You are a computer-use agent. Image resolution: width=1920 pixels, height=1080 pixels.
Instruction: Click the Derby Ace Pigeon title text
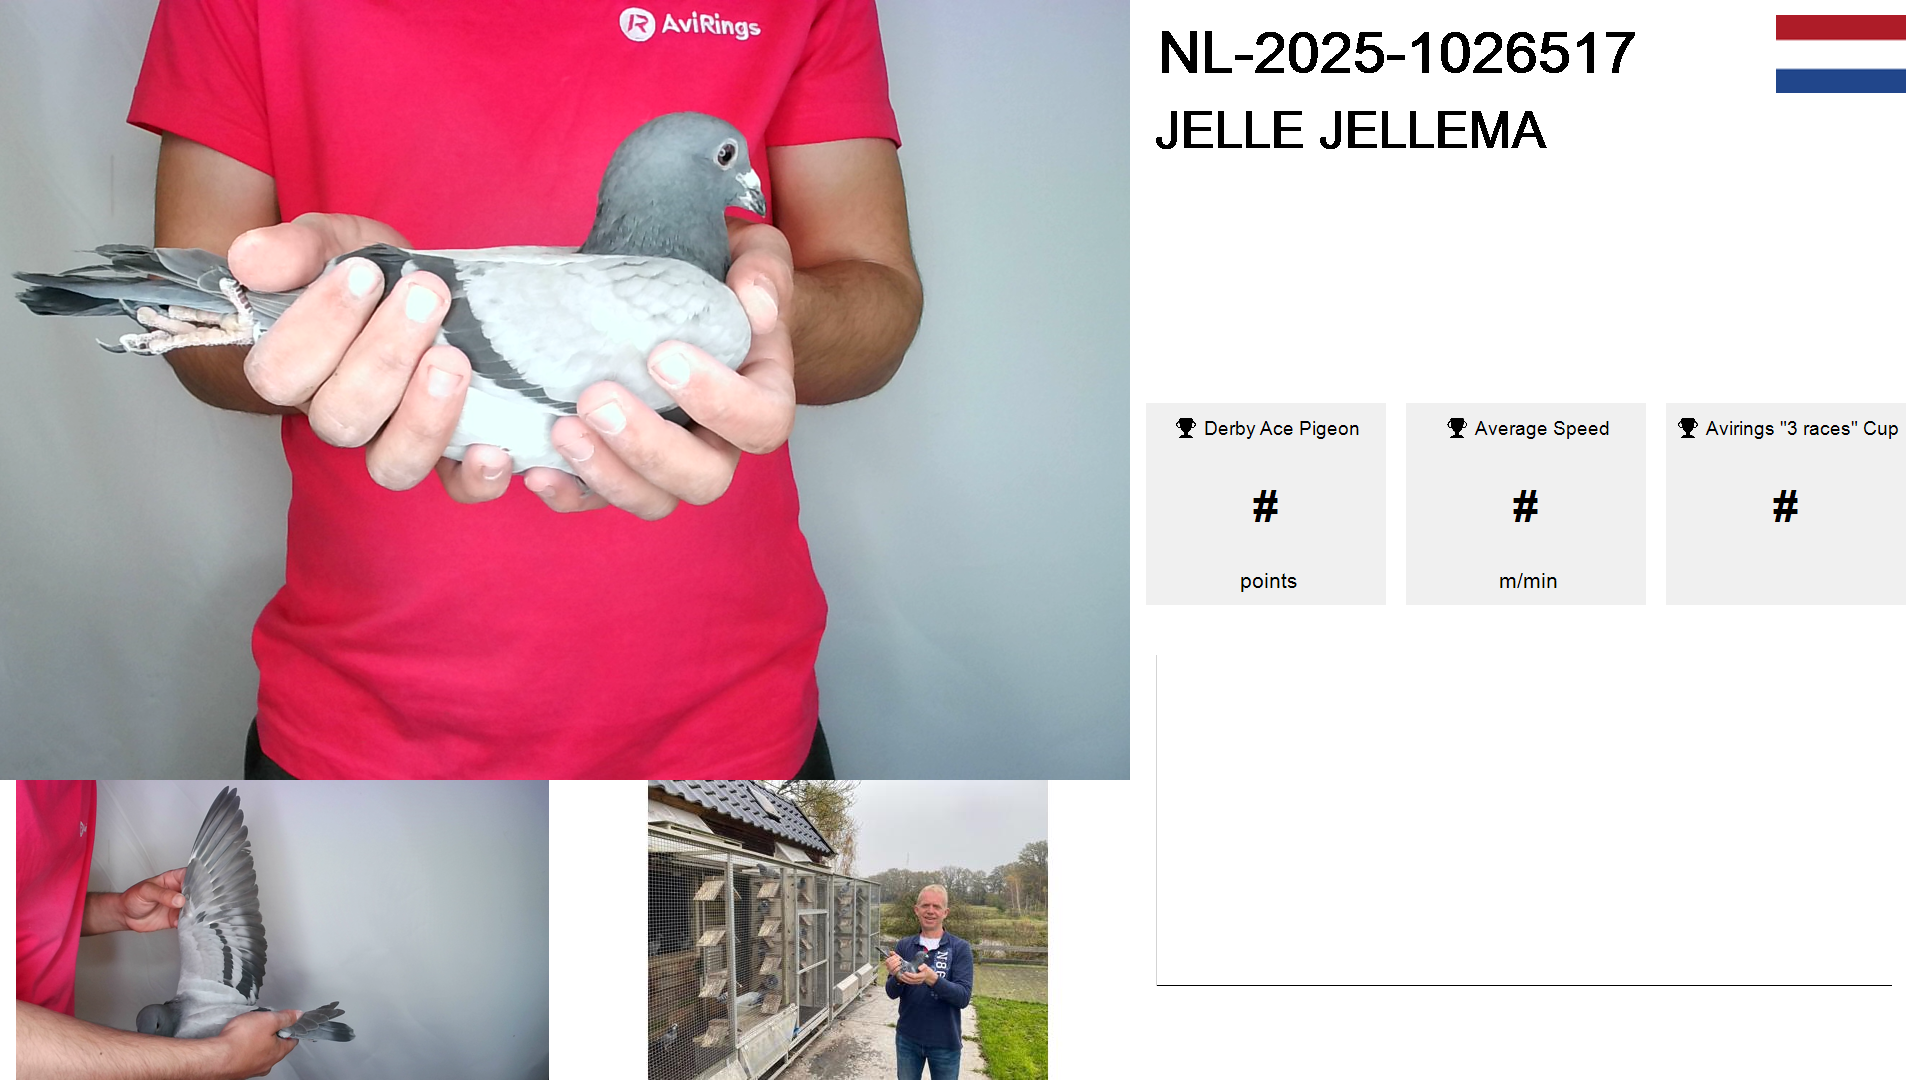coord(1281,428)
